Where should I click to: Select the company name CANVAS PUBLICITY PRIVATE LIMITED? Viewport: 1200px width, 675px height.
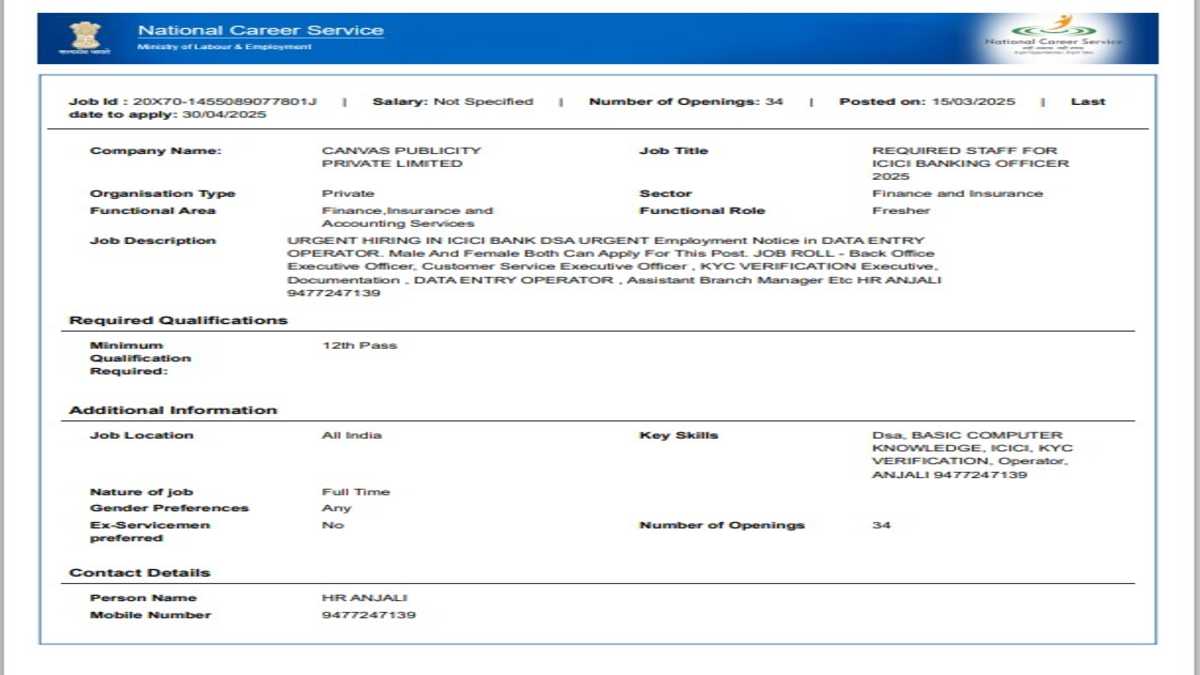tap(402, 157)
